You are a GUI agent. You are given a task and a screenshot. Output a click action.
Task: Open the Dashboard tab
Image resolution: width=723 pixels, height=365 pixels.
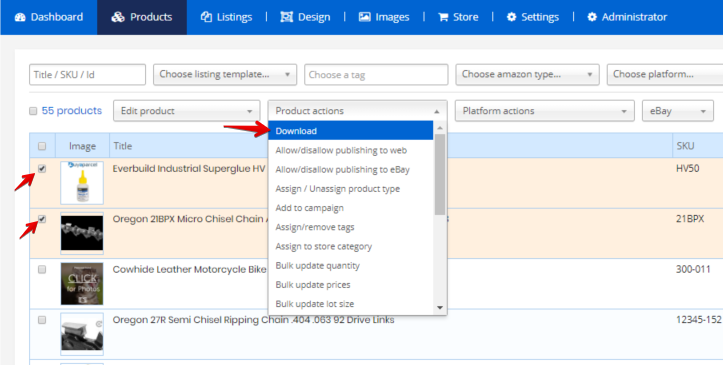(49, 17)
